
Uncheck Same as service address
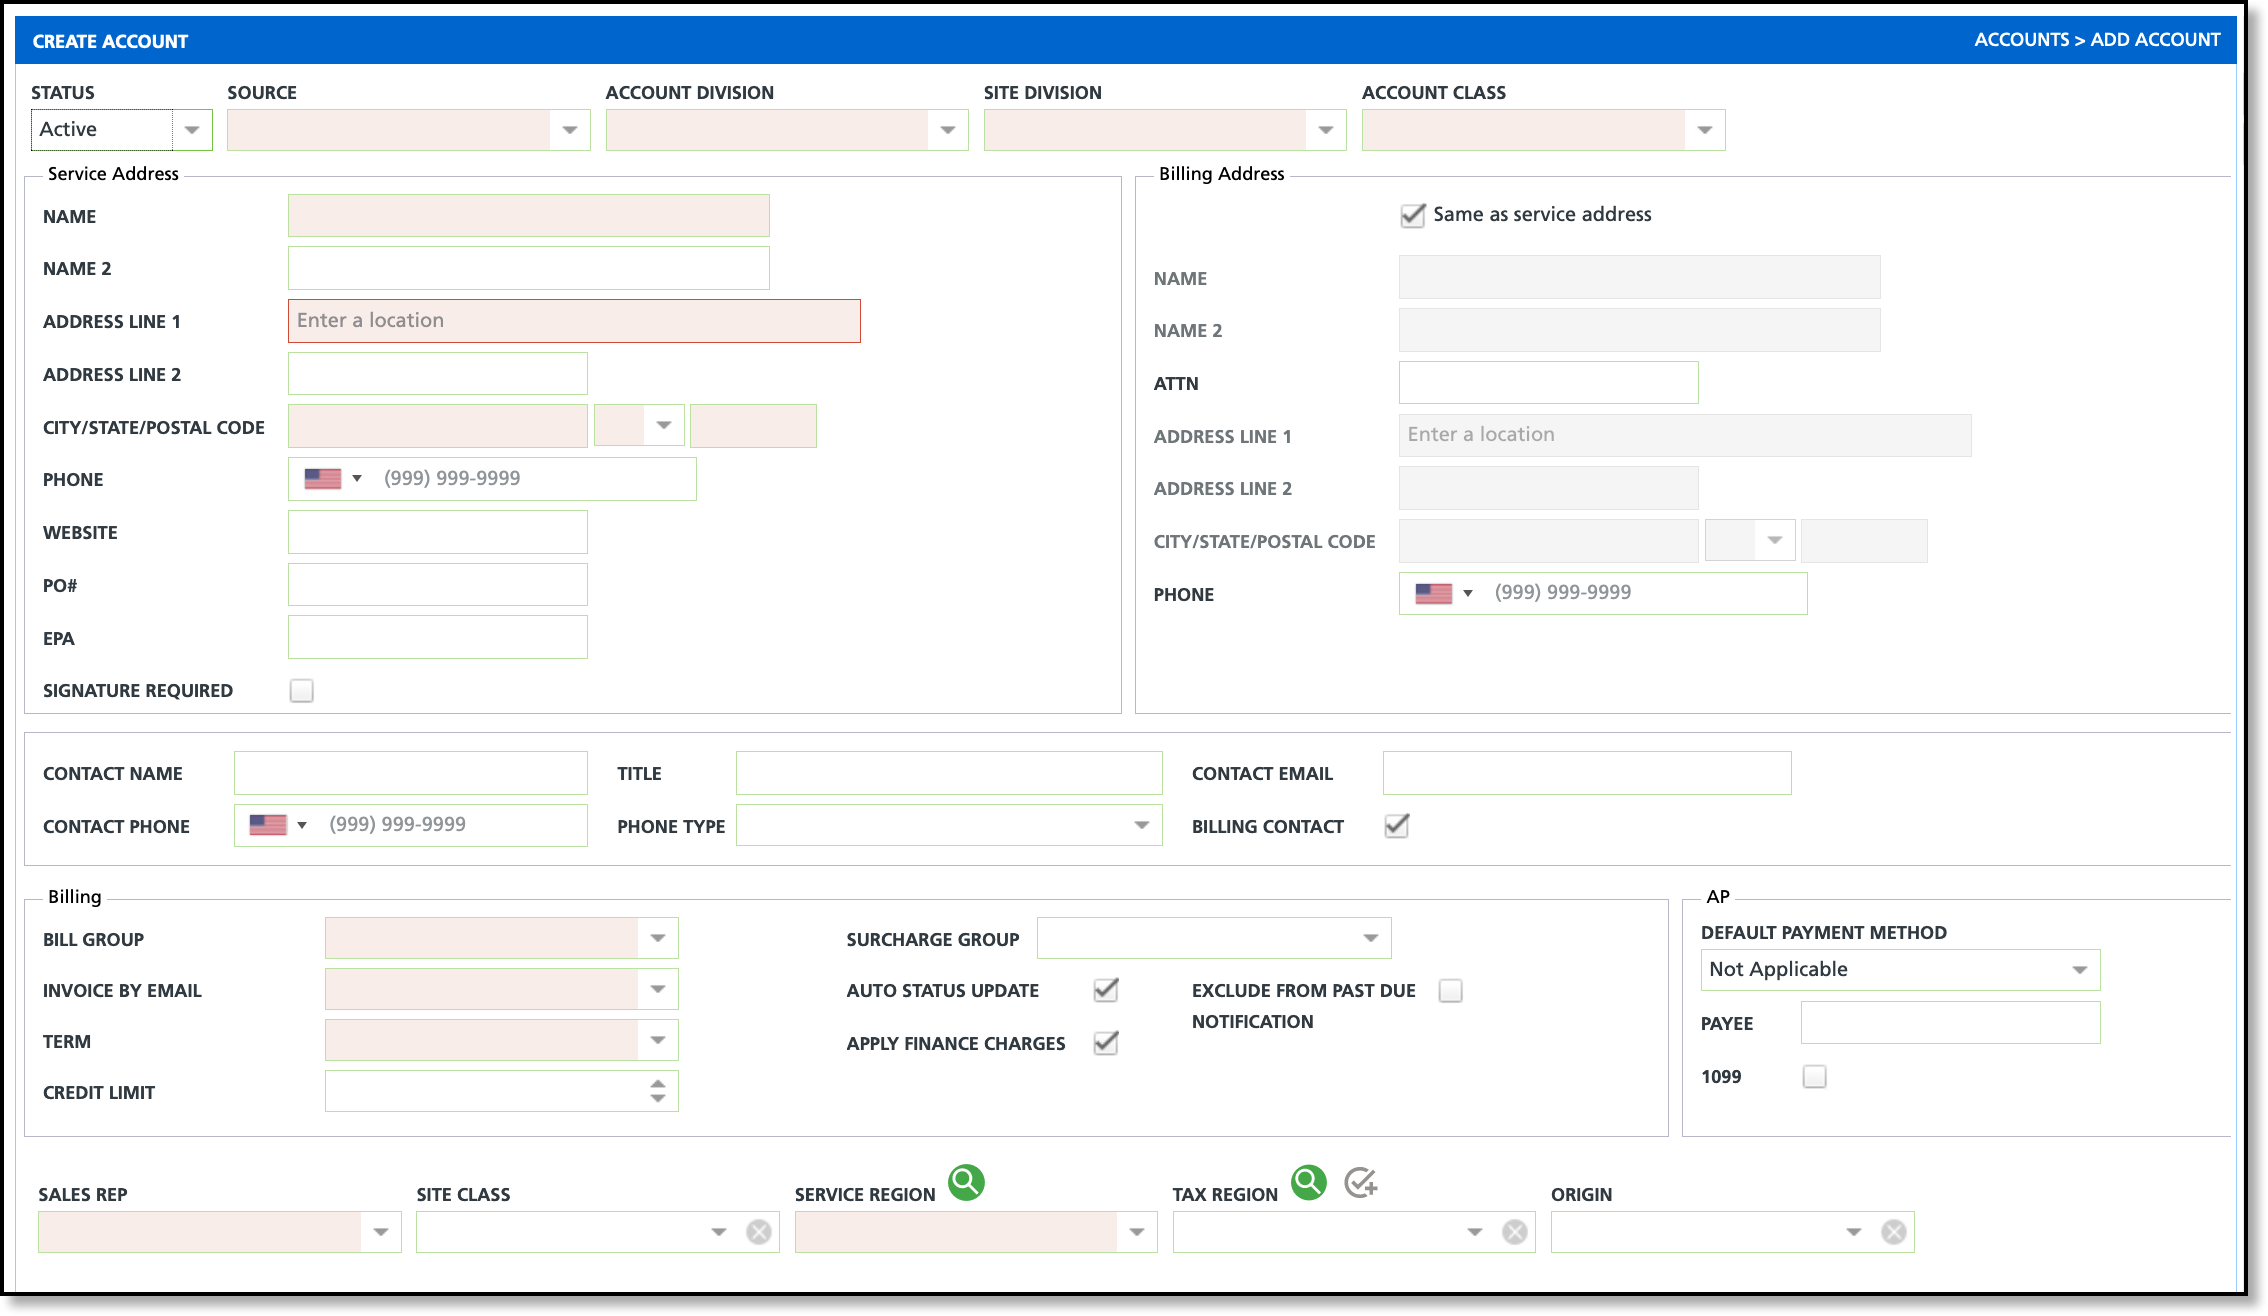(x=1412, y=215)
